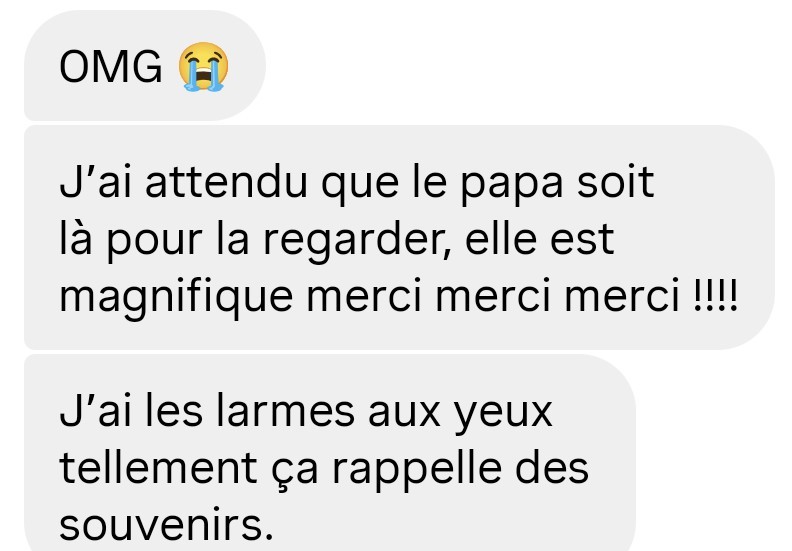Click the word "yeux"
The width and height of the screenshot is (792, 551).
[x=503, y=416]
